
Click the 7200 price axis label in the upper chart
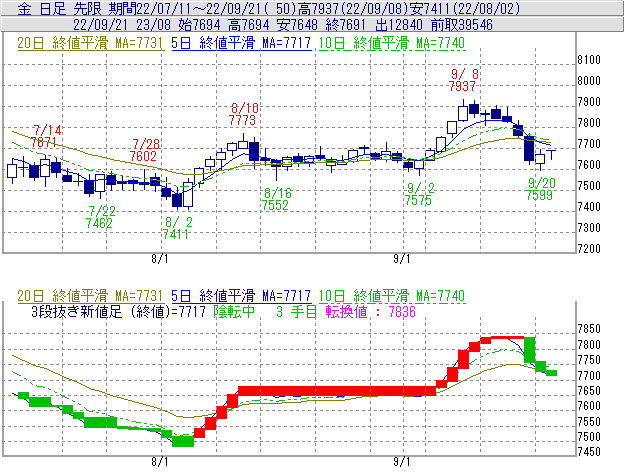pos(589,249)
